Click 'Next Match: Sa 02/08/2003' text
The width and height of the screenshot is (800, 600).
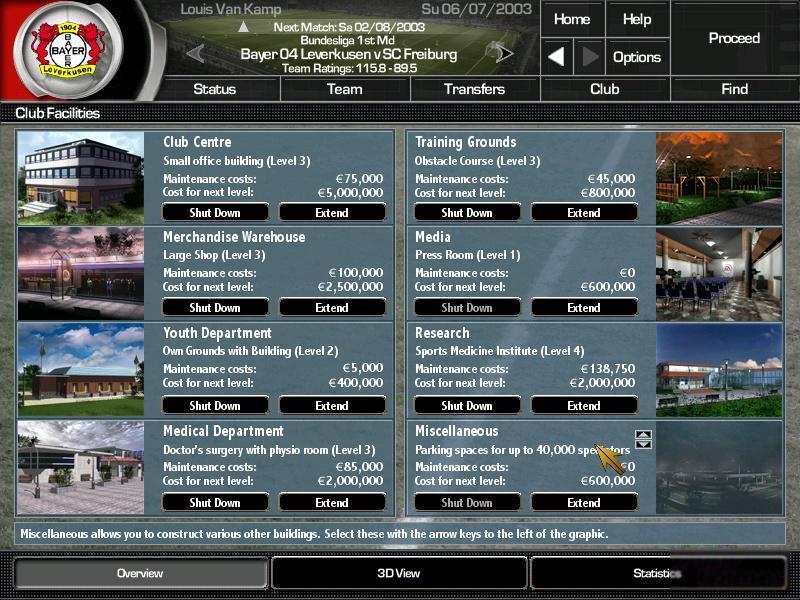349,27
